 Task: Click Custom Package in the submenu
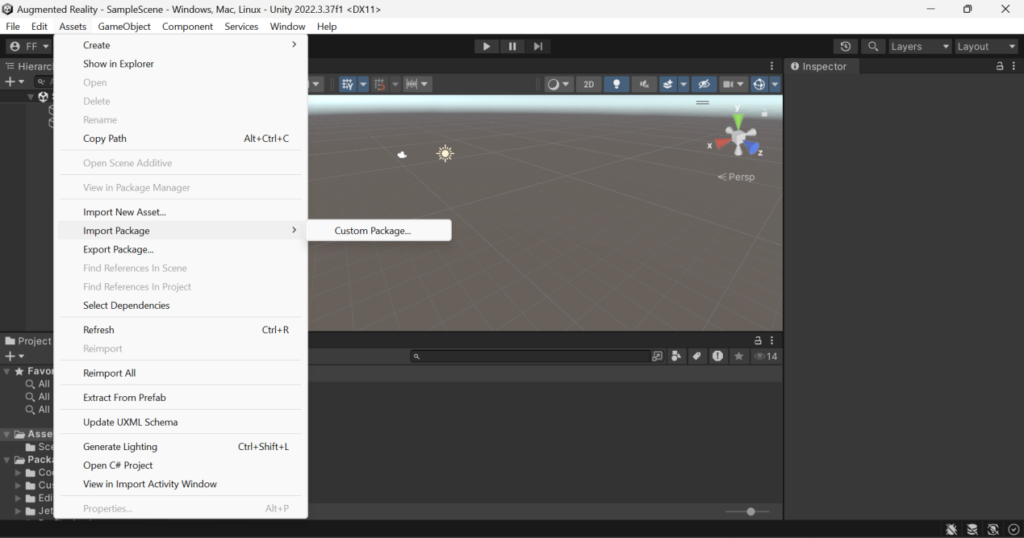(x=372, y=230)
